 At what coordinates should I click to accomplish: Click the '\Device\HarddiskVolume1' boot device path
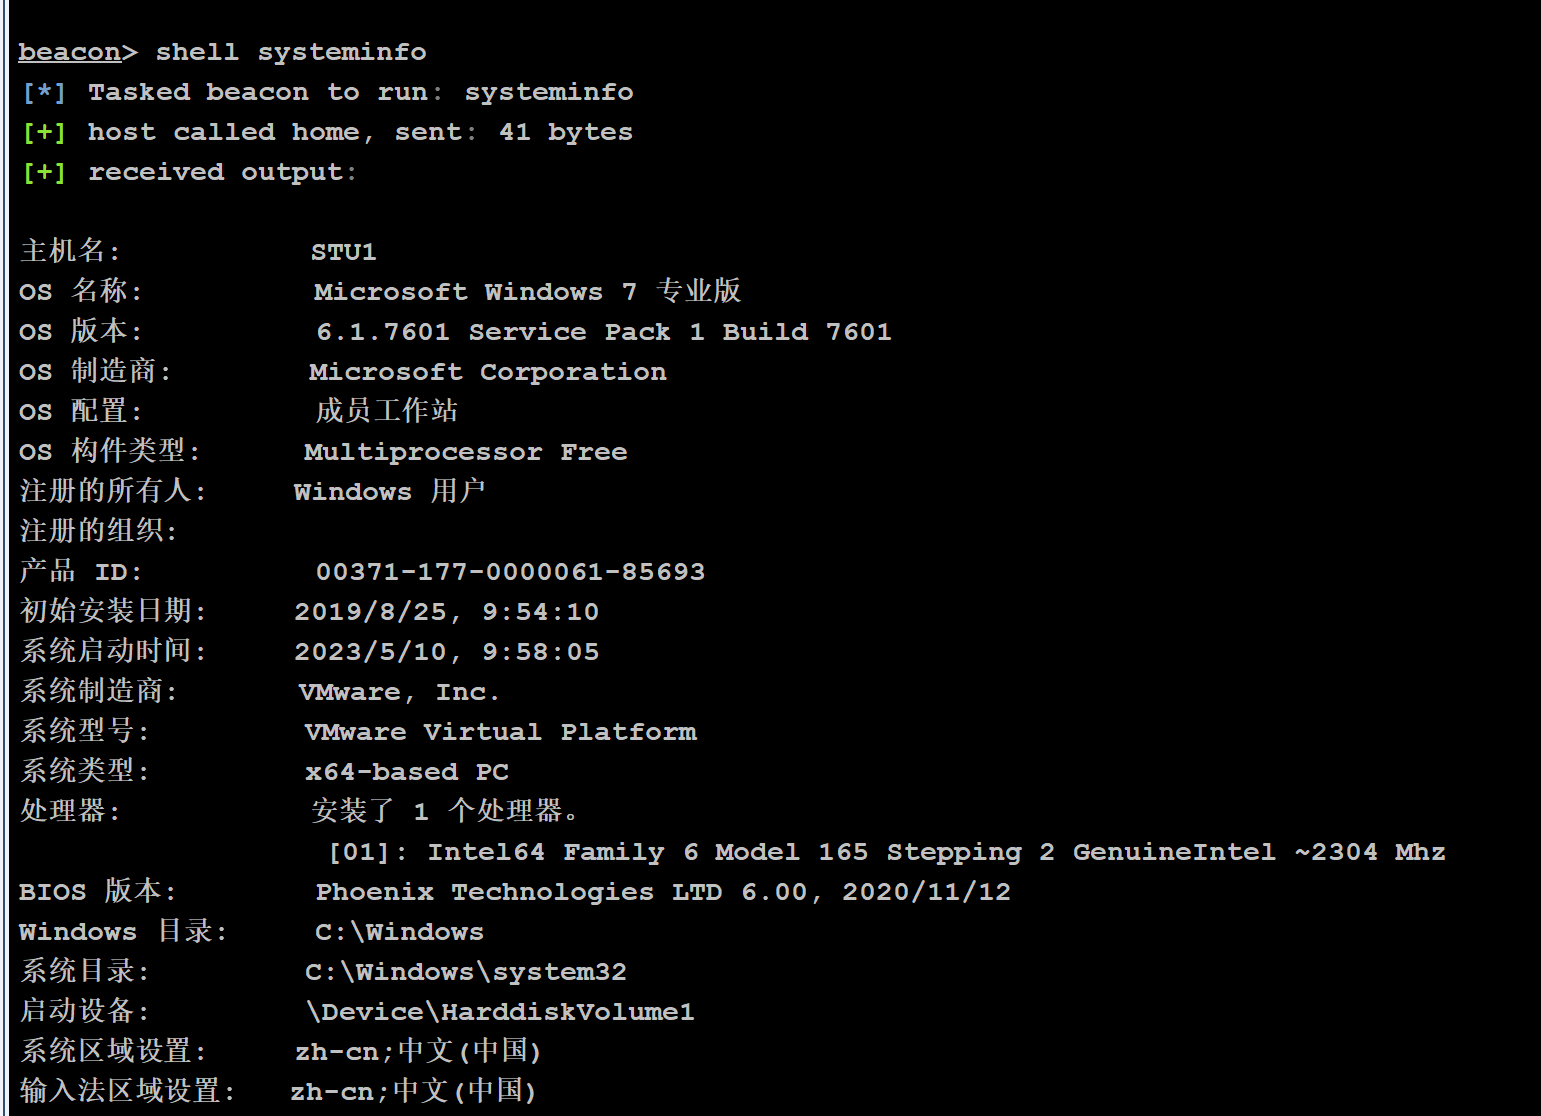500,1012
